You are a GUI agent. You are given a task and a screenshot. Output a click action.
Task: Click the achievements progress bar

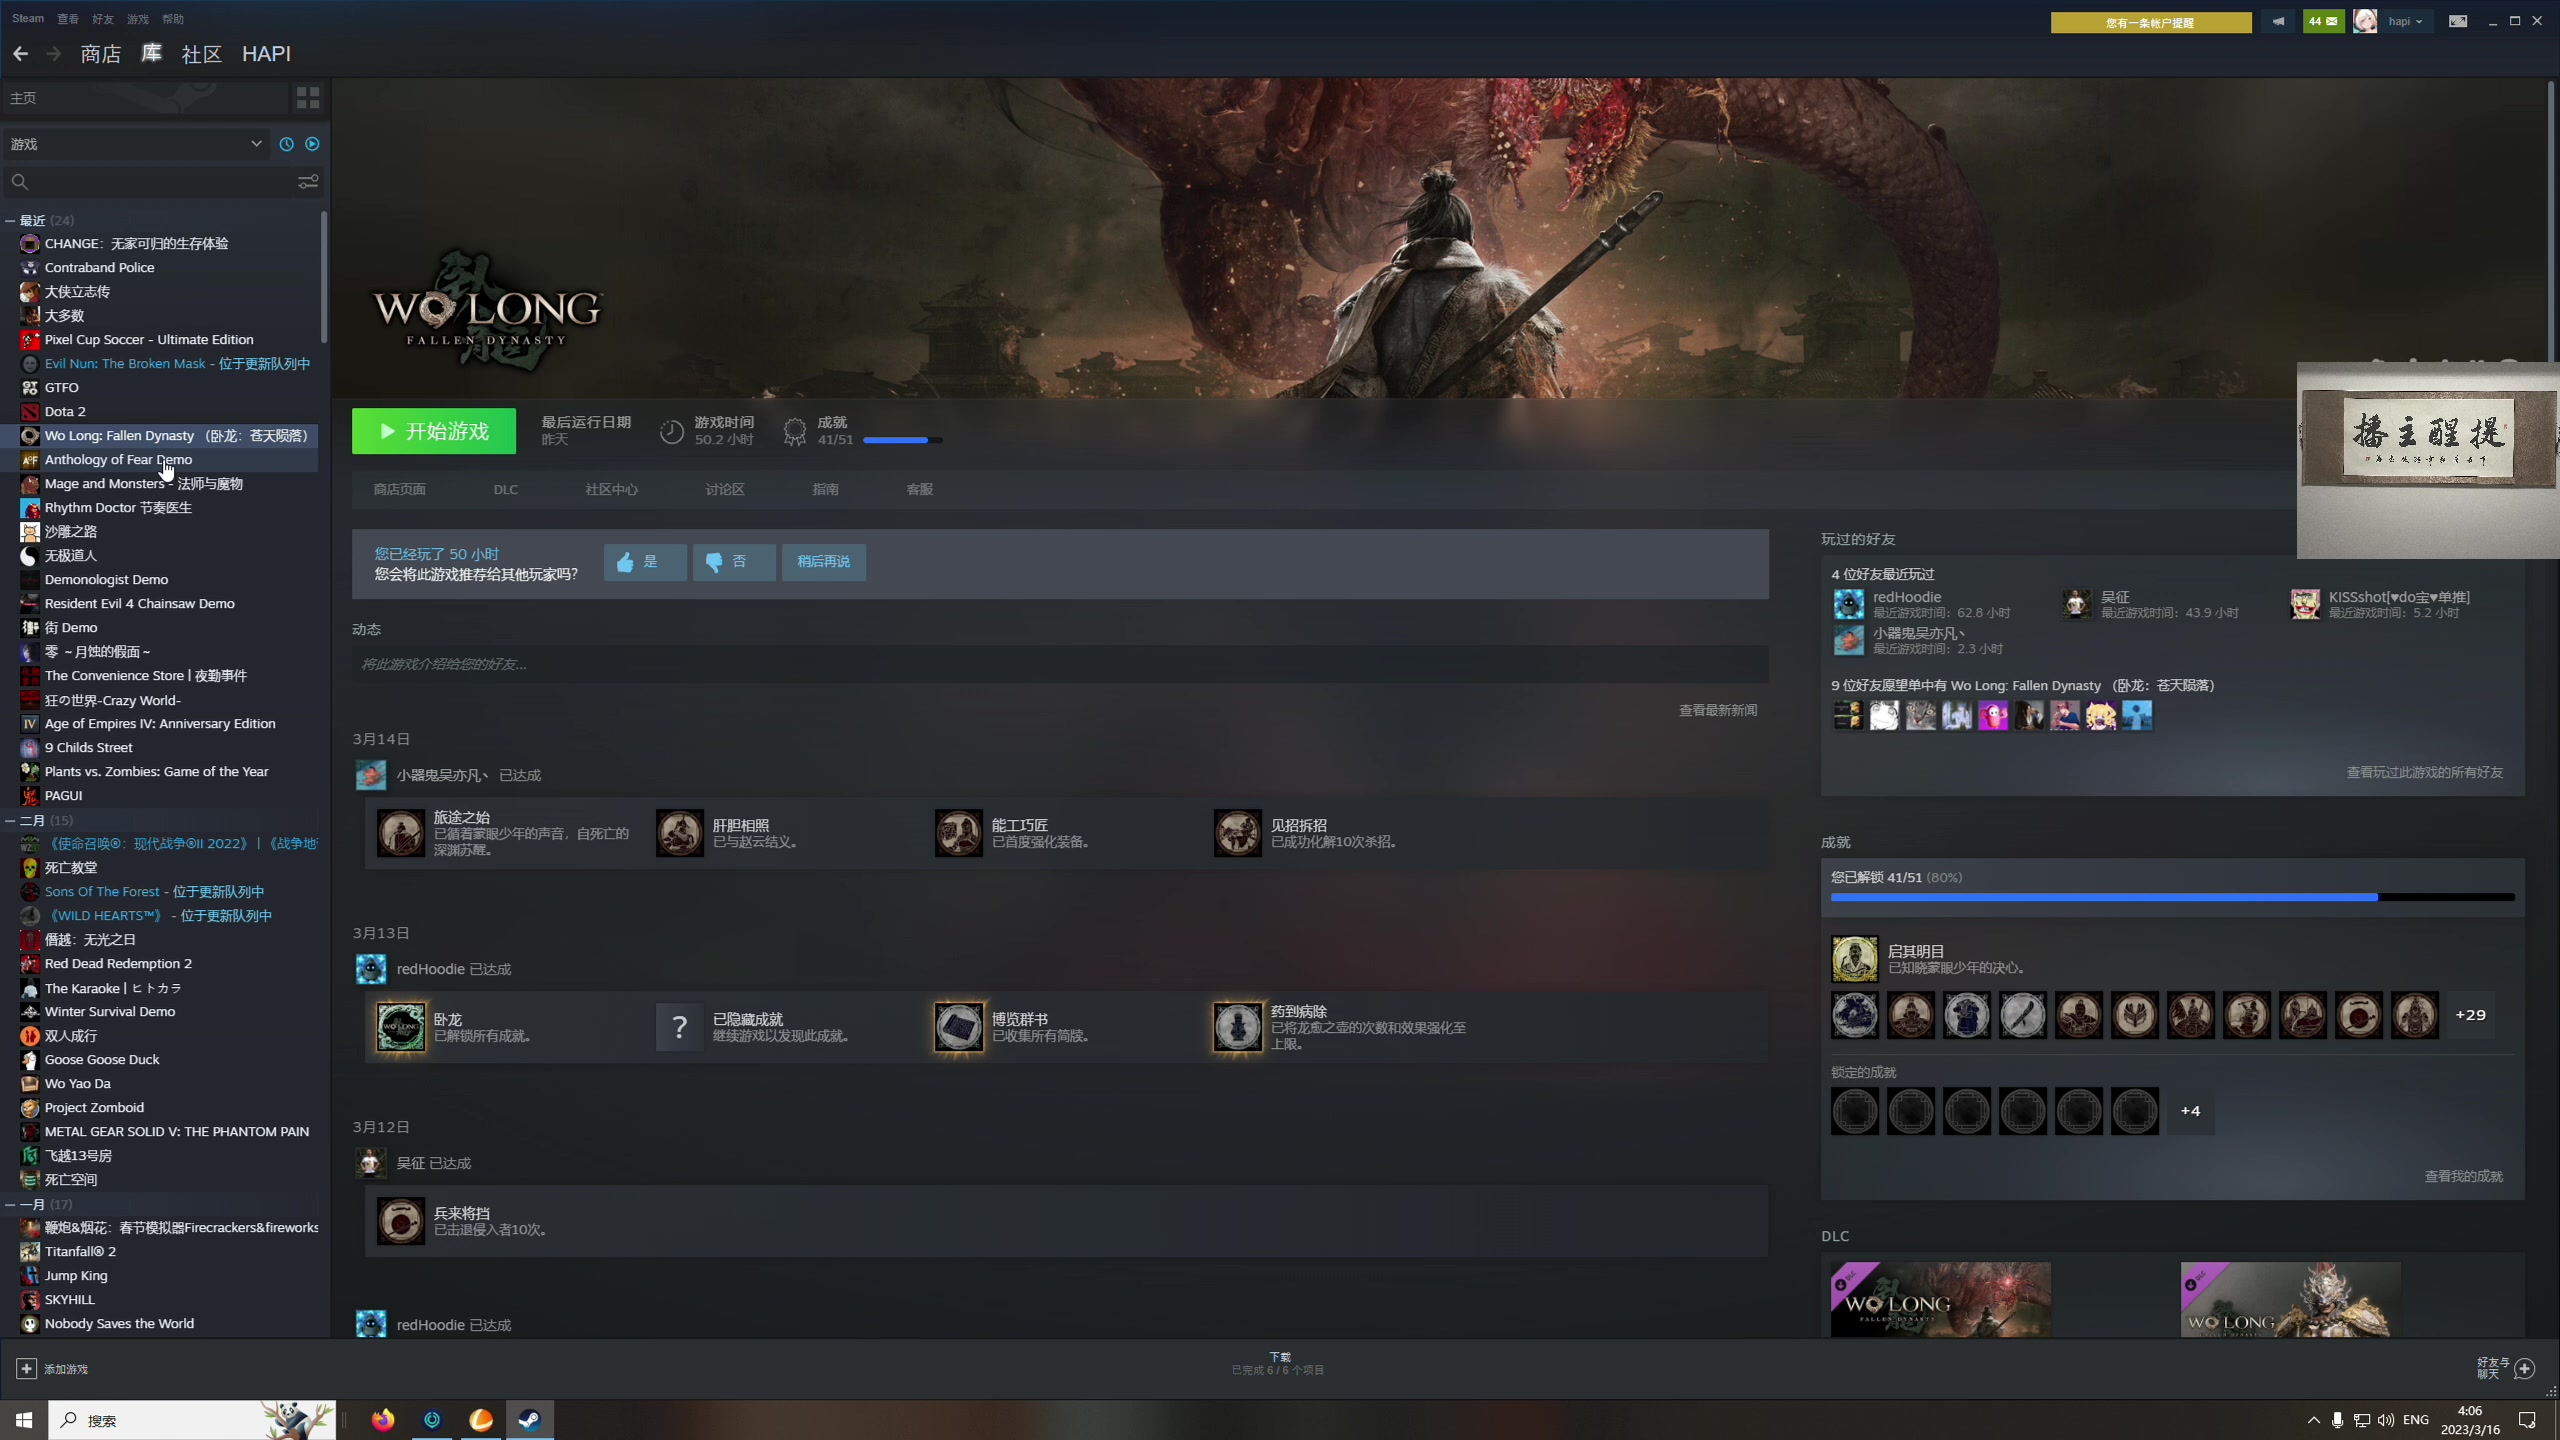[2171, 897]
